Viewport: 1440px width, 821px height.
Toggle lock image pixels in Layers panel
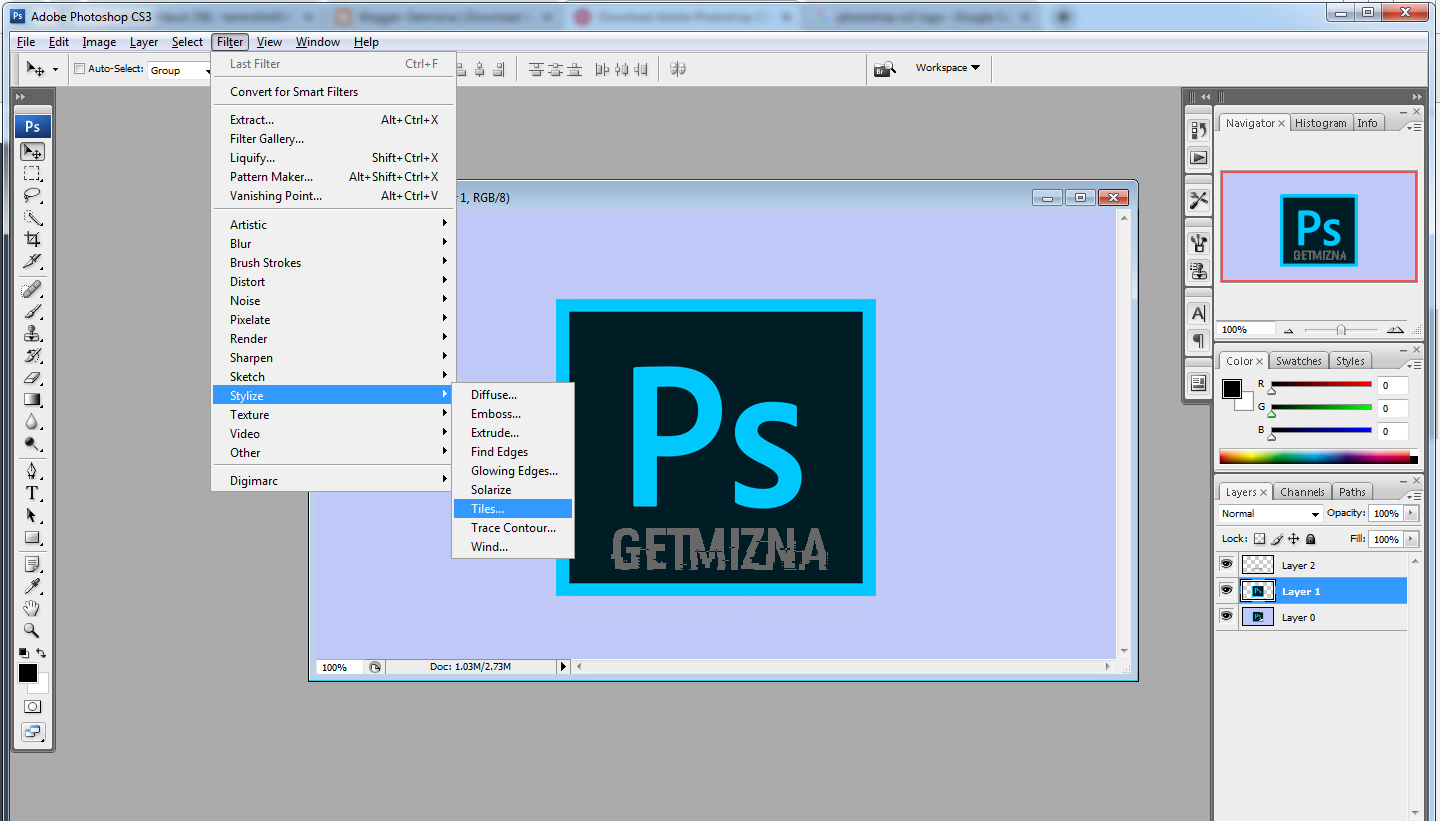[x=1276, y=539]
